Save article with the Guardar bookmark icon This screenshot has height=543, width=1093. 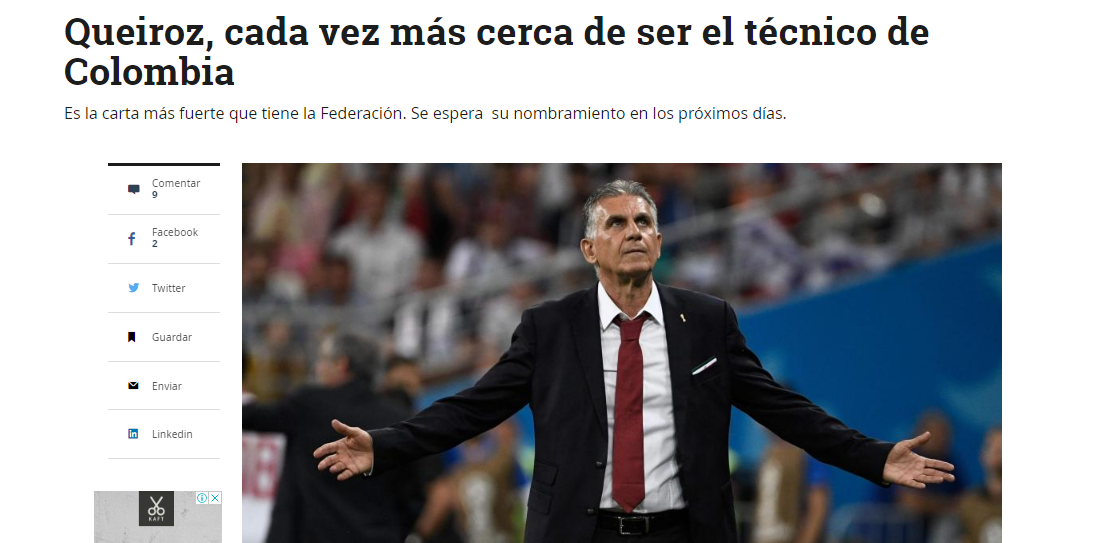(x=132, y=337)
